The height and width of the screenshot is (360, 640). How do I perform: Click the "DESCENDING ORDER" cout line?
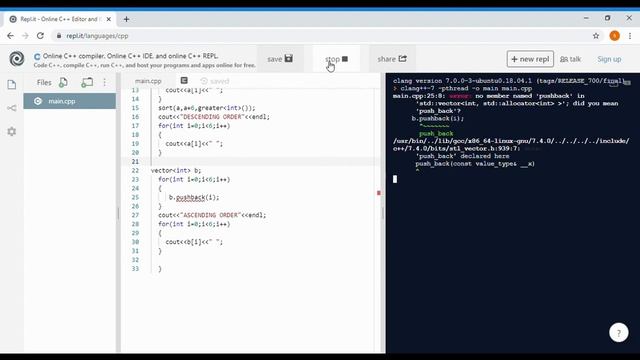click(x=214, y=117)
